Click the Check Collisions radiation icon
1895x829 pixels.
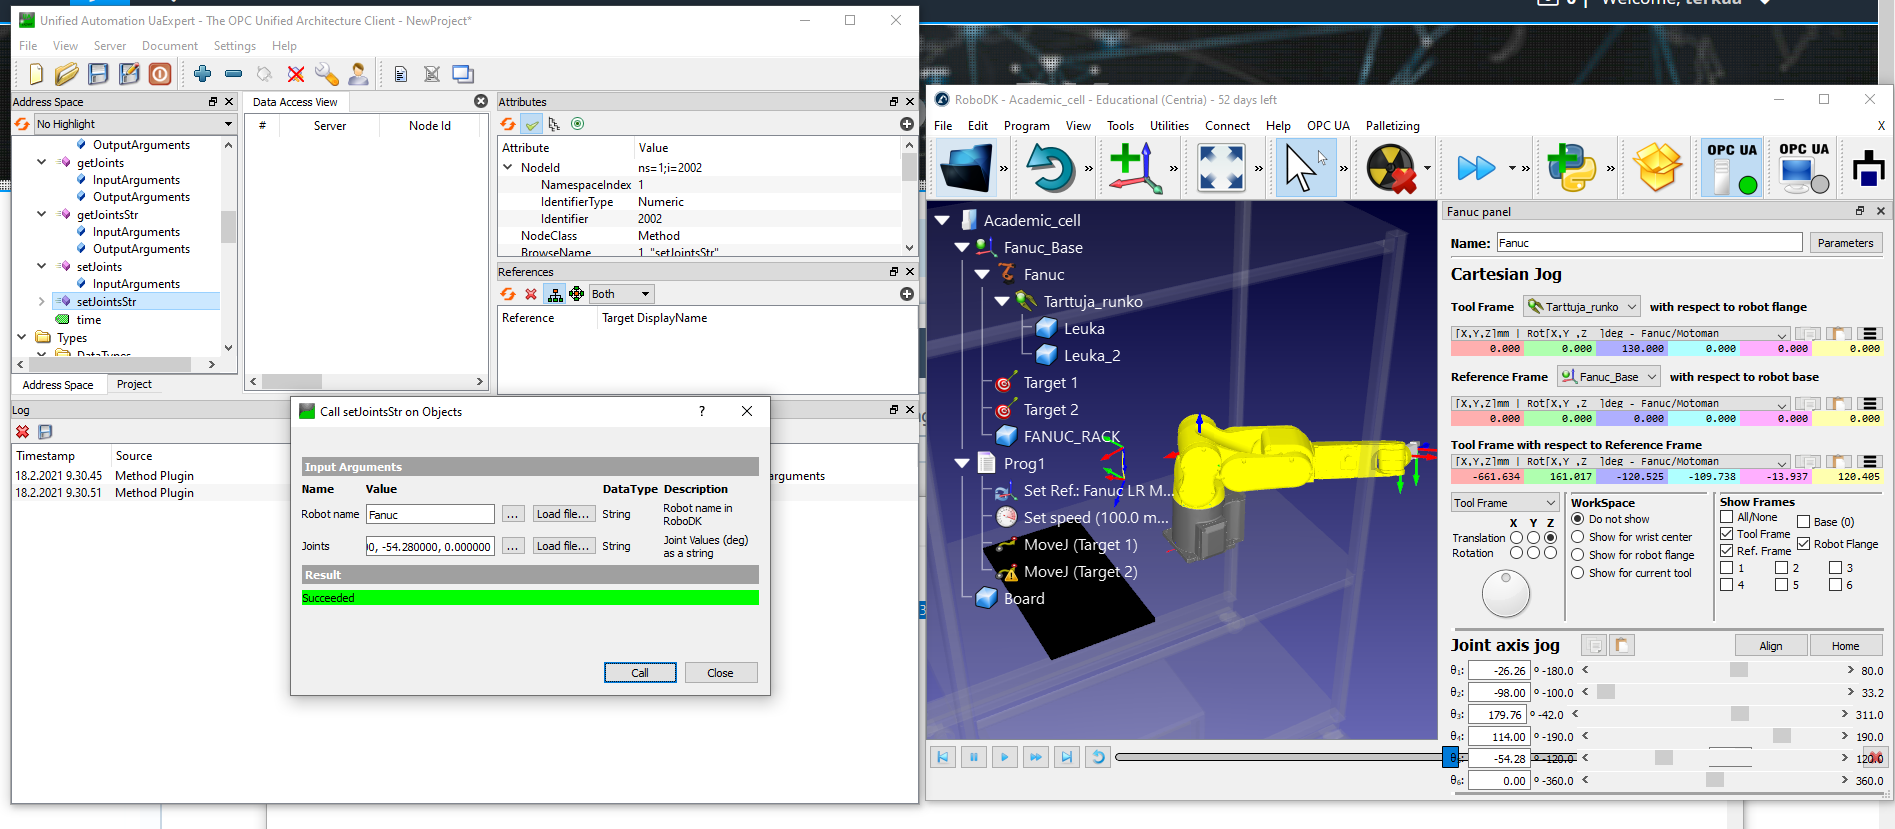1391,168
